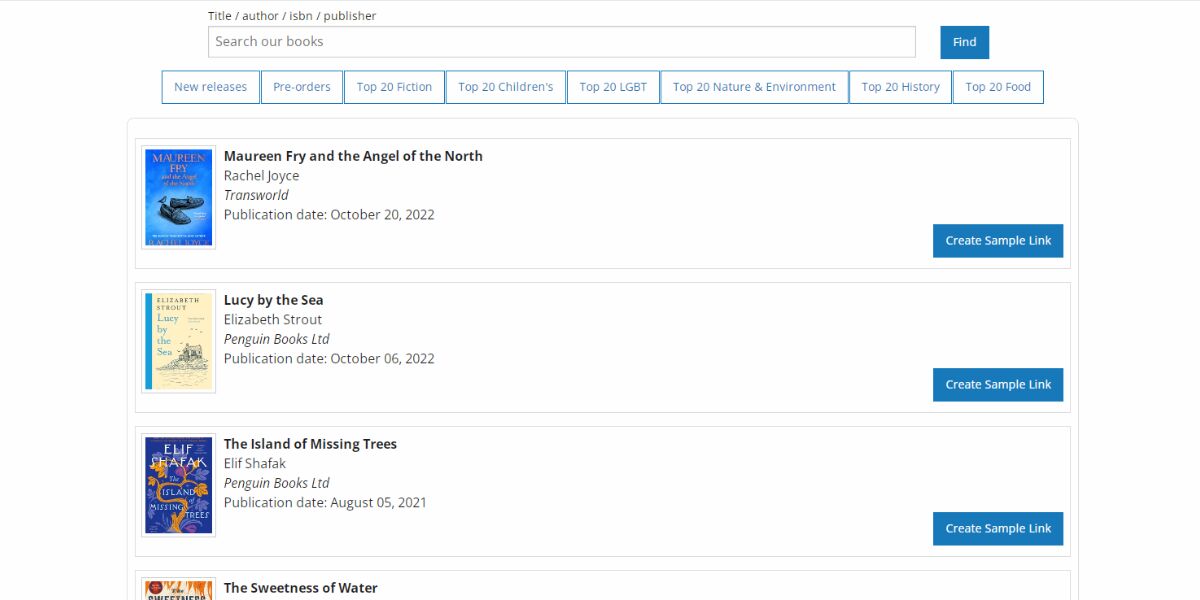This screenshot has width=1200, height=600.
Task: Click in the Search our books field
Action: point(560,42)
